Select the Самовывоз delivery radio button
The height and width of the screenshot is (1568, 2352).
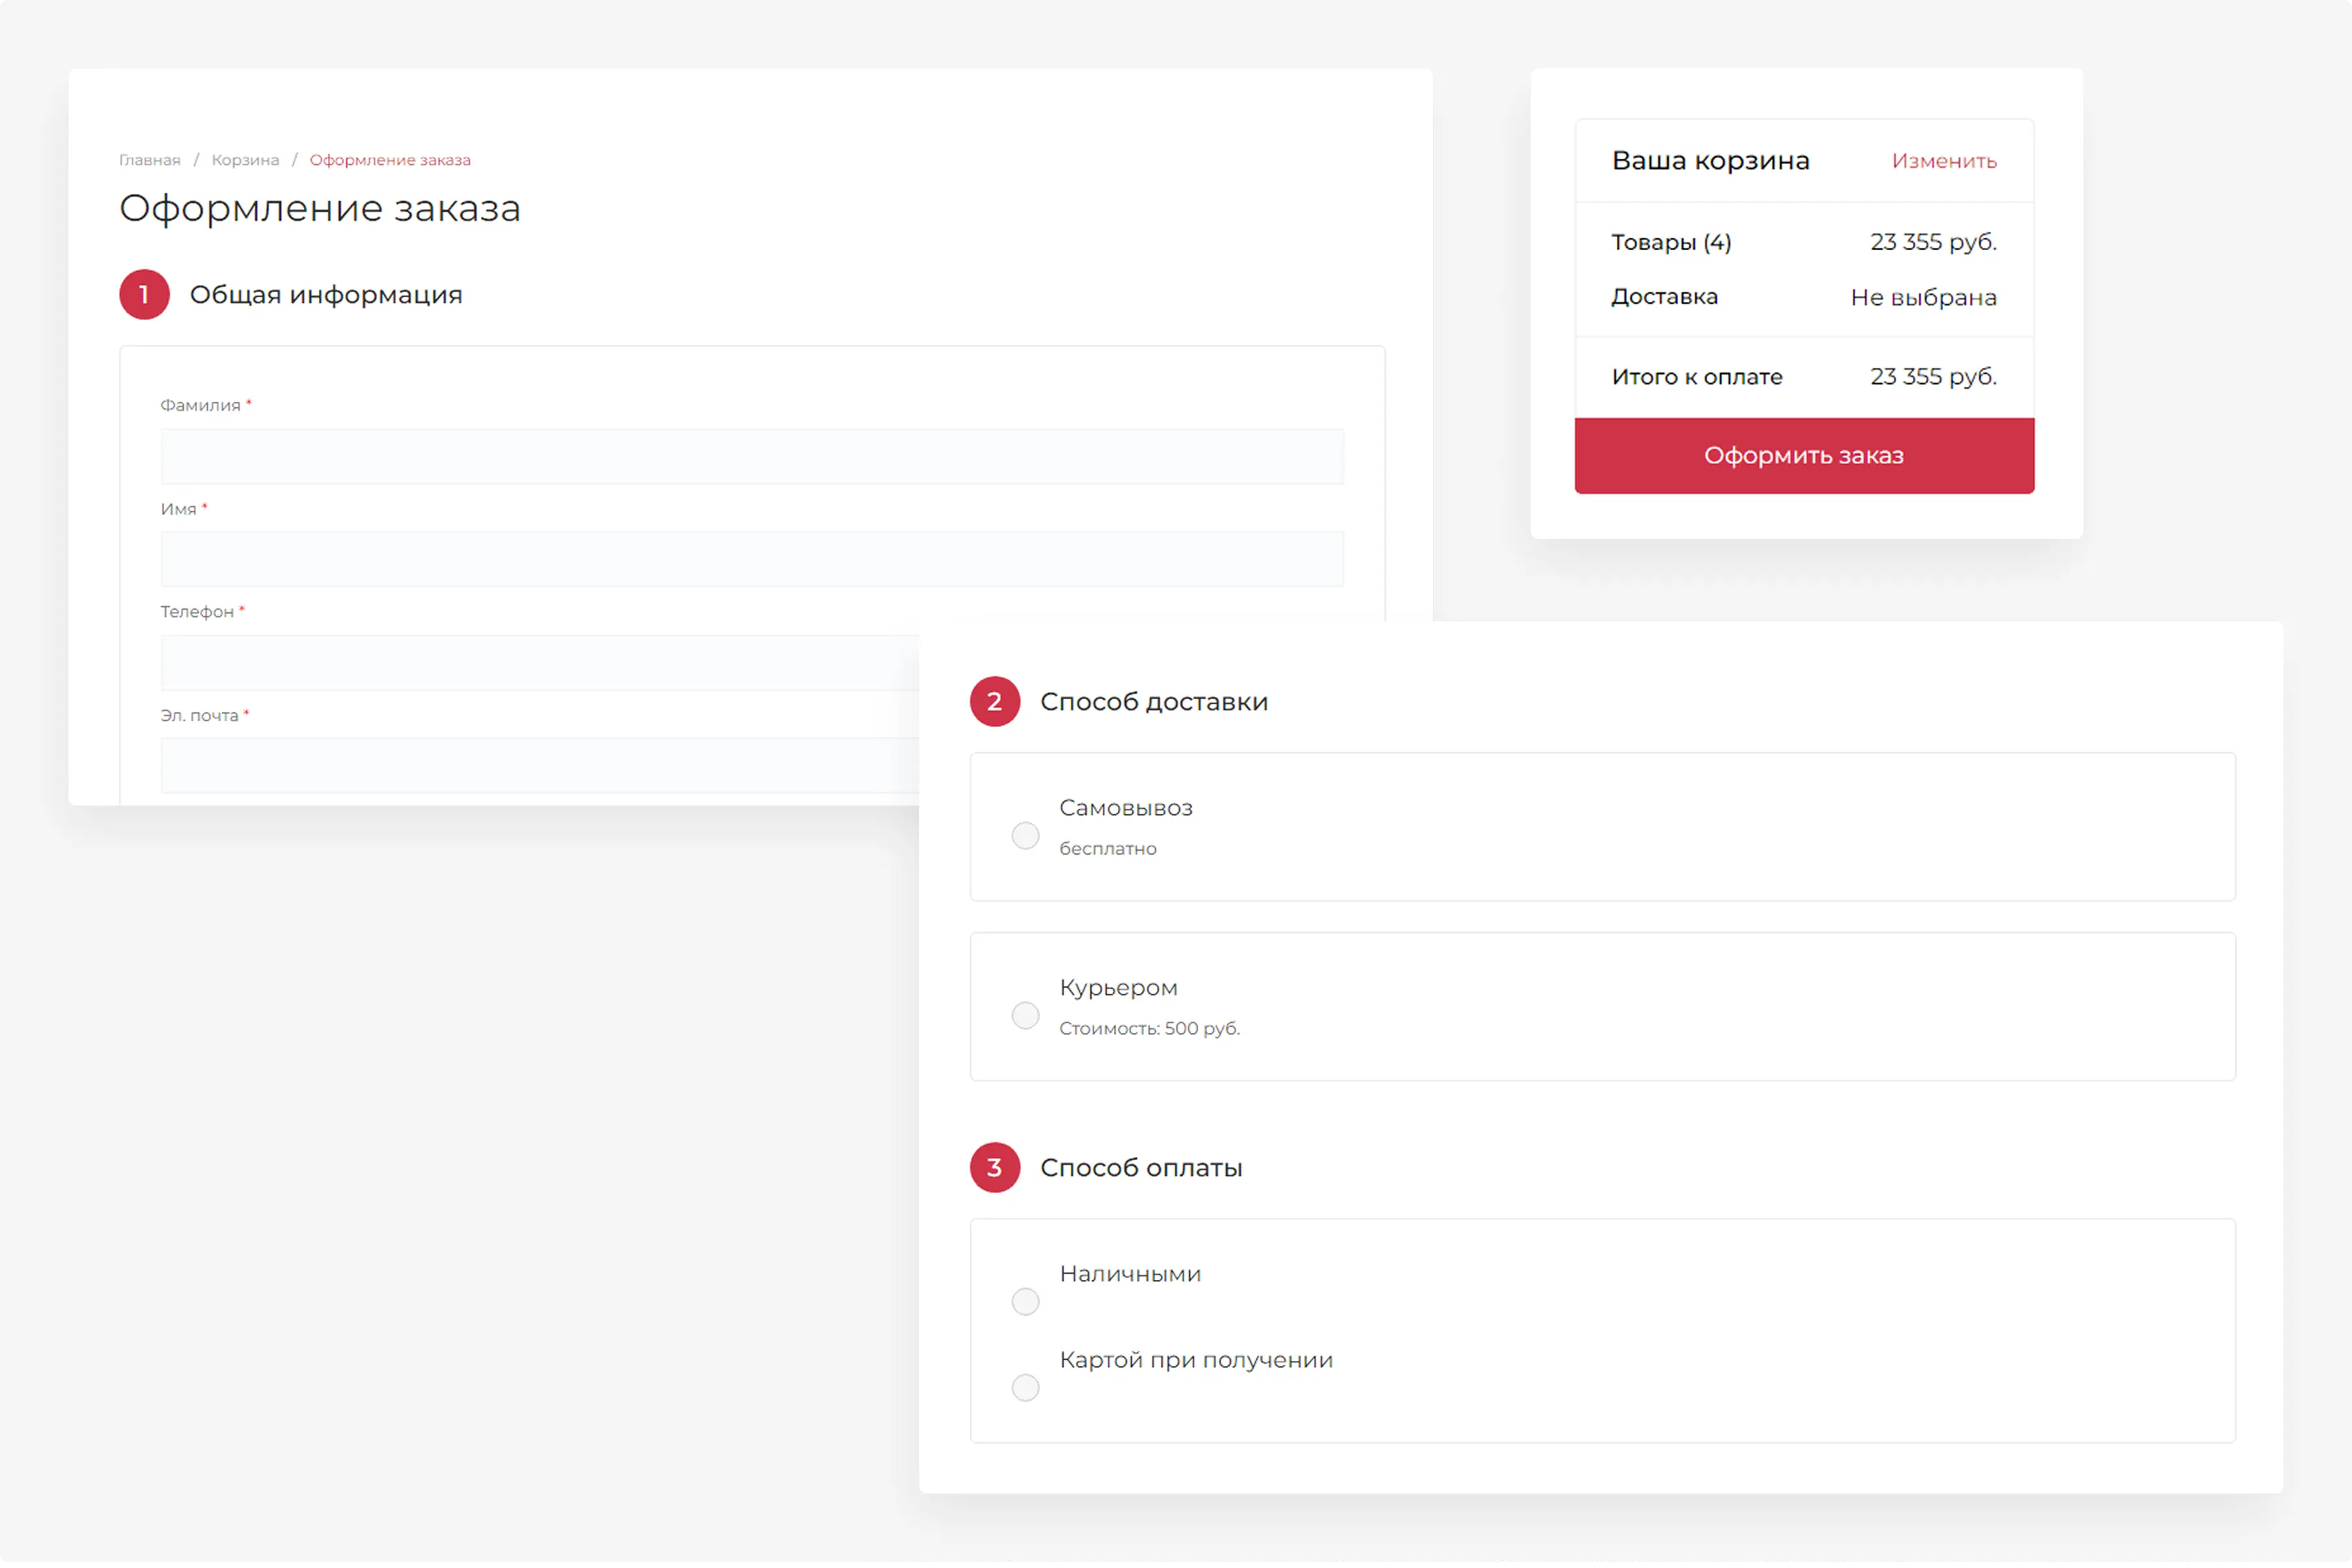tap(1025, 836)
